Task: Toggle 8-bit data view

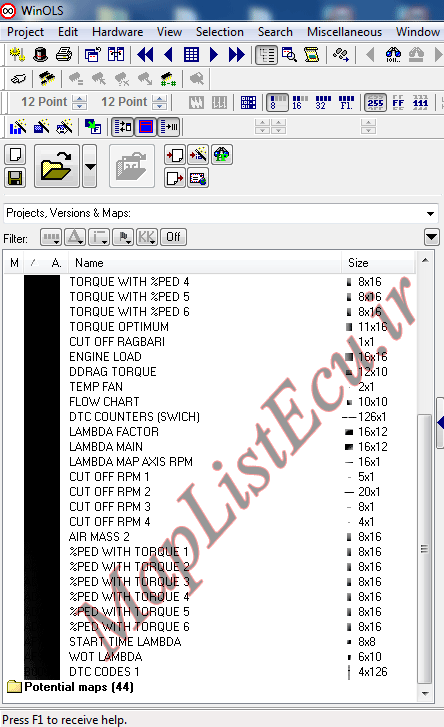Action: [x=278, y=102]
